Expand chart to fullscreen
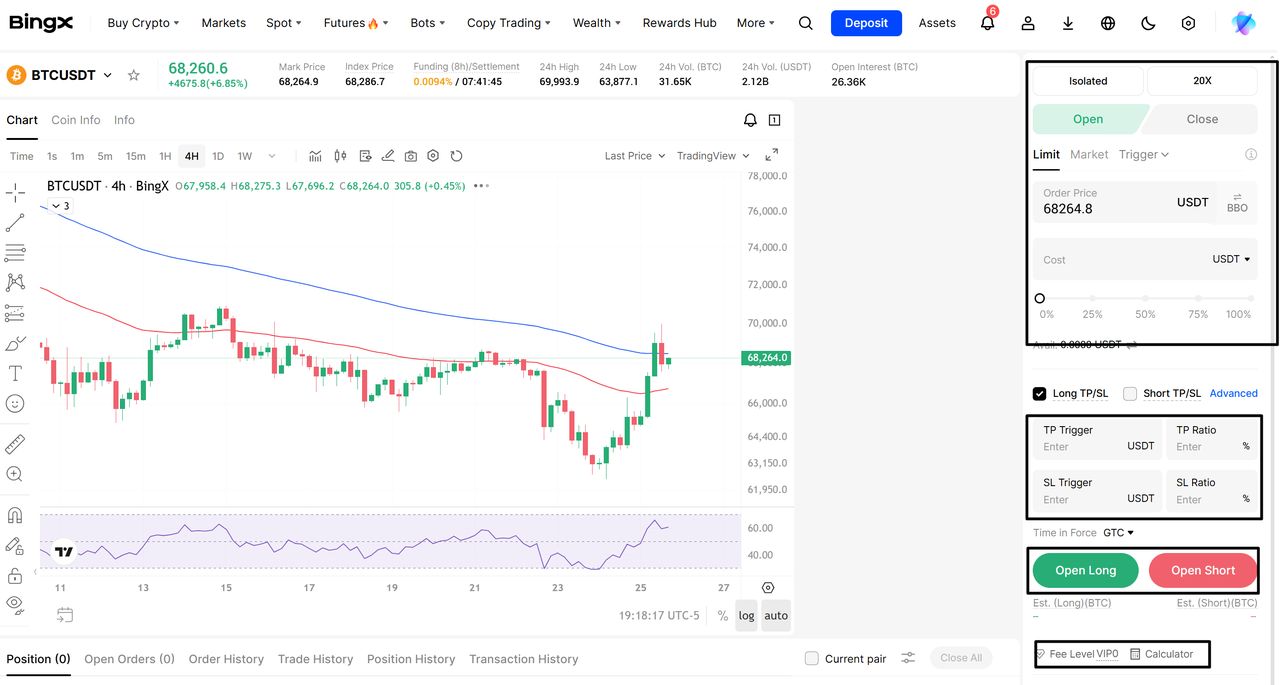This screenshot has width=1280, height=685. 772,156
